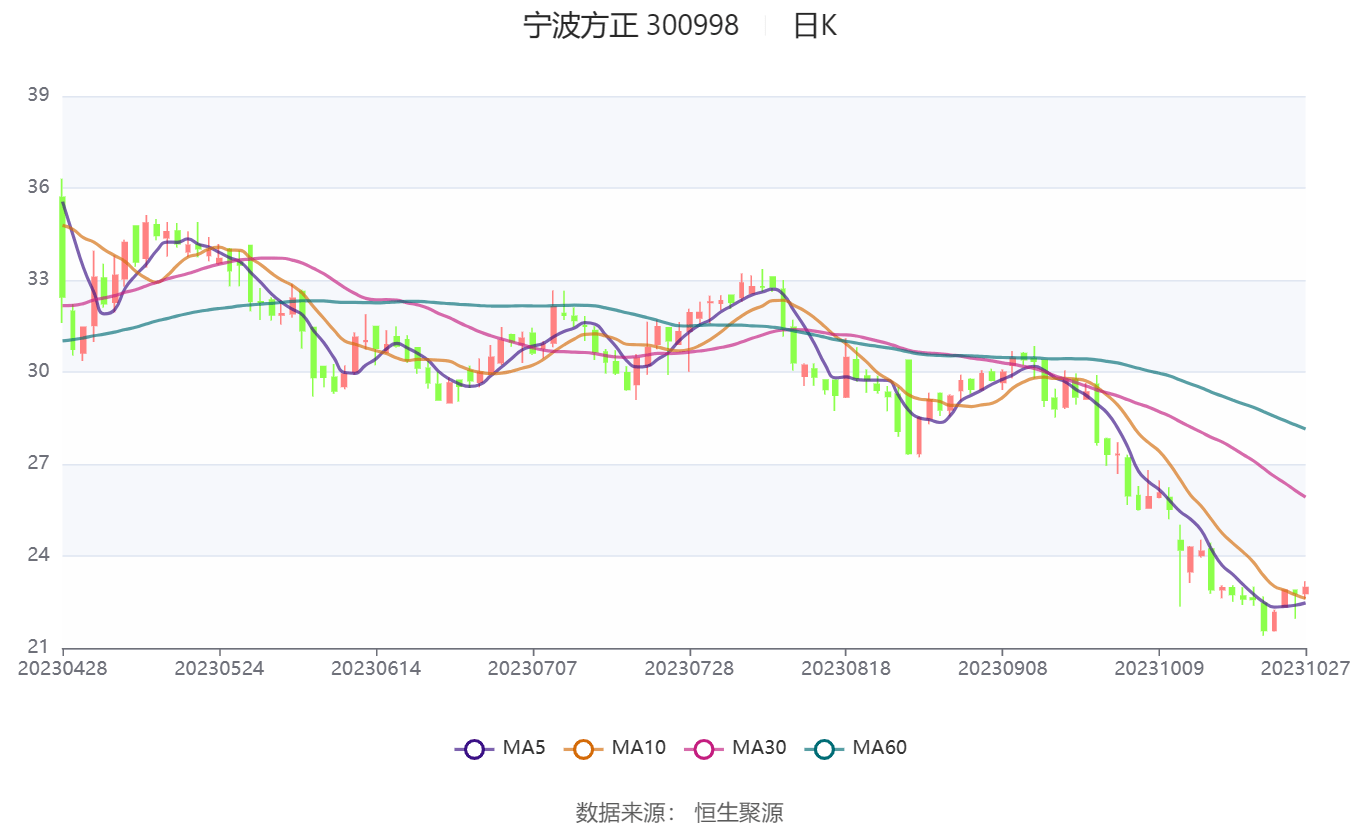This screenshot has height=828, width=1360.
Task: Click the 20231027 date axis label
Action: click(x=1306, y=667)
